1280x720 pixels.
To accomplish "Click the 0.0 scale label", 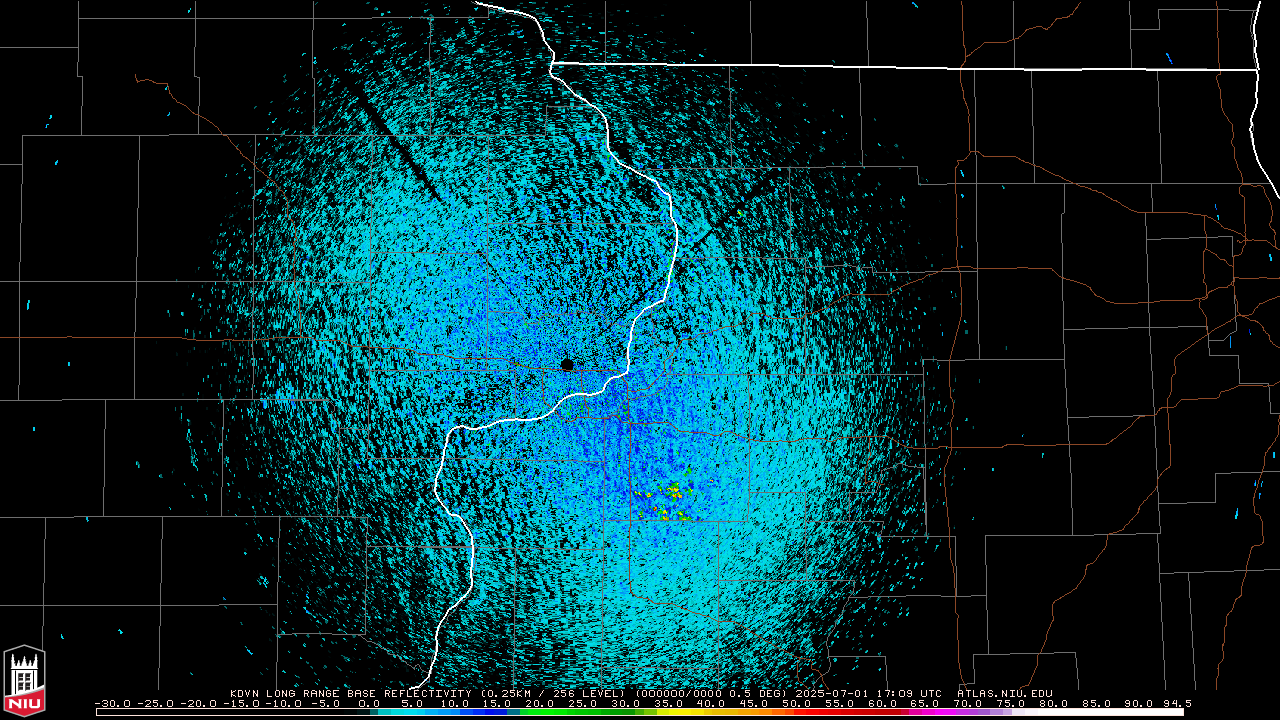I will pos(369,704).
